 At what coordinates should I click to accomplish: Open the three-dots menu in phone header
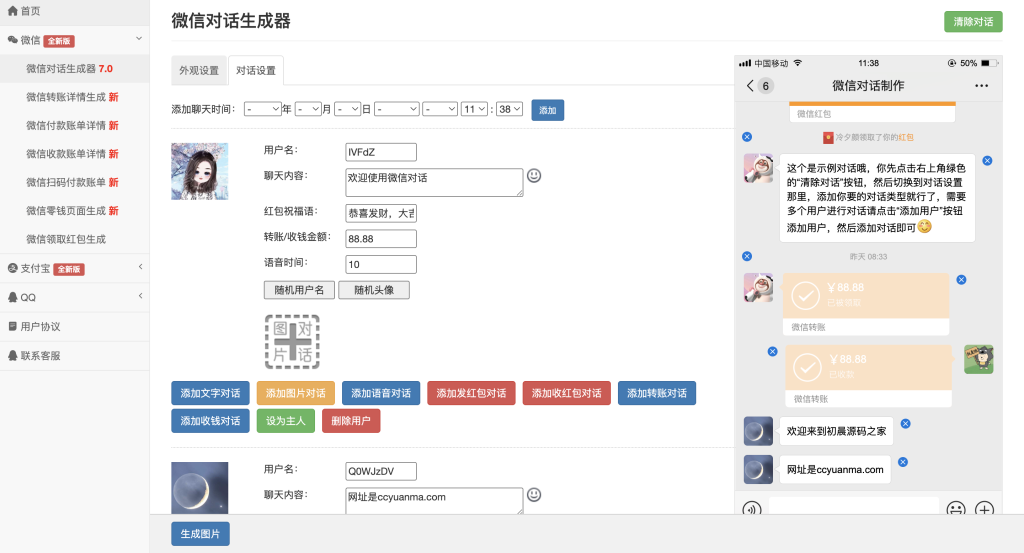tap(981, 86)
